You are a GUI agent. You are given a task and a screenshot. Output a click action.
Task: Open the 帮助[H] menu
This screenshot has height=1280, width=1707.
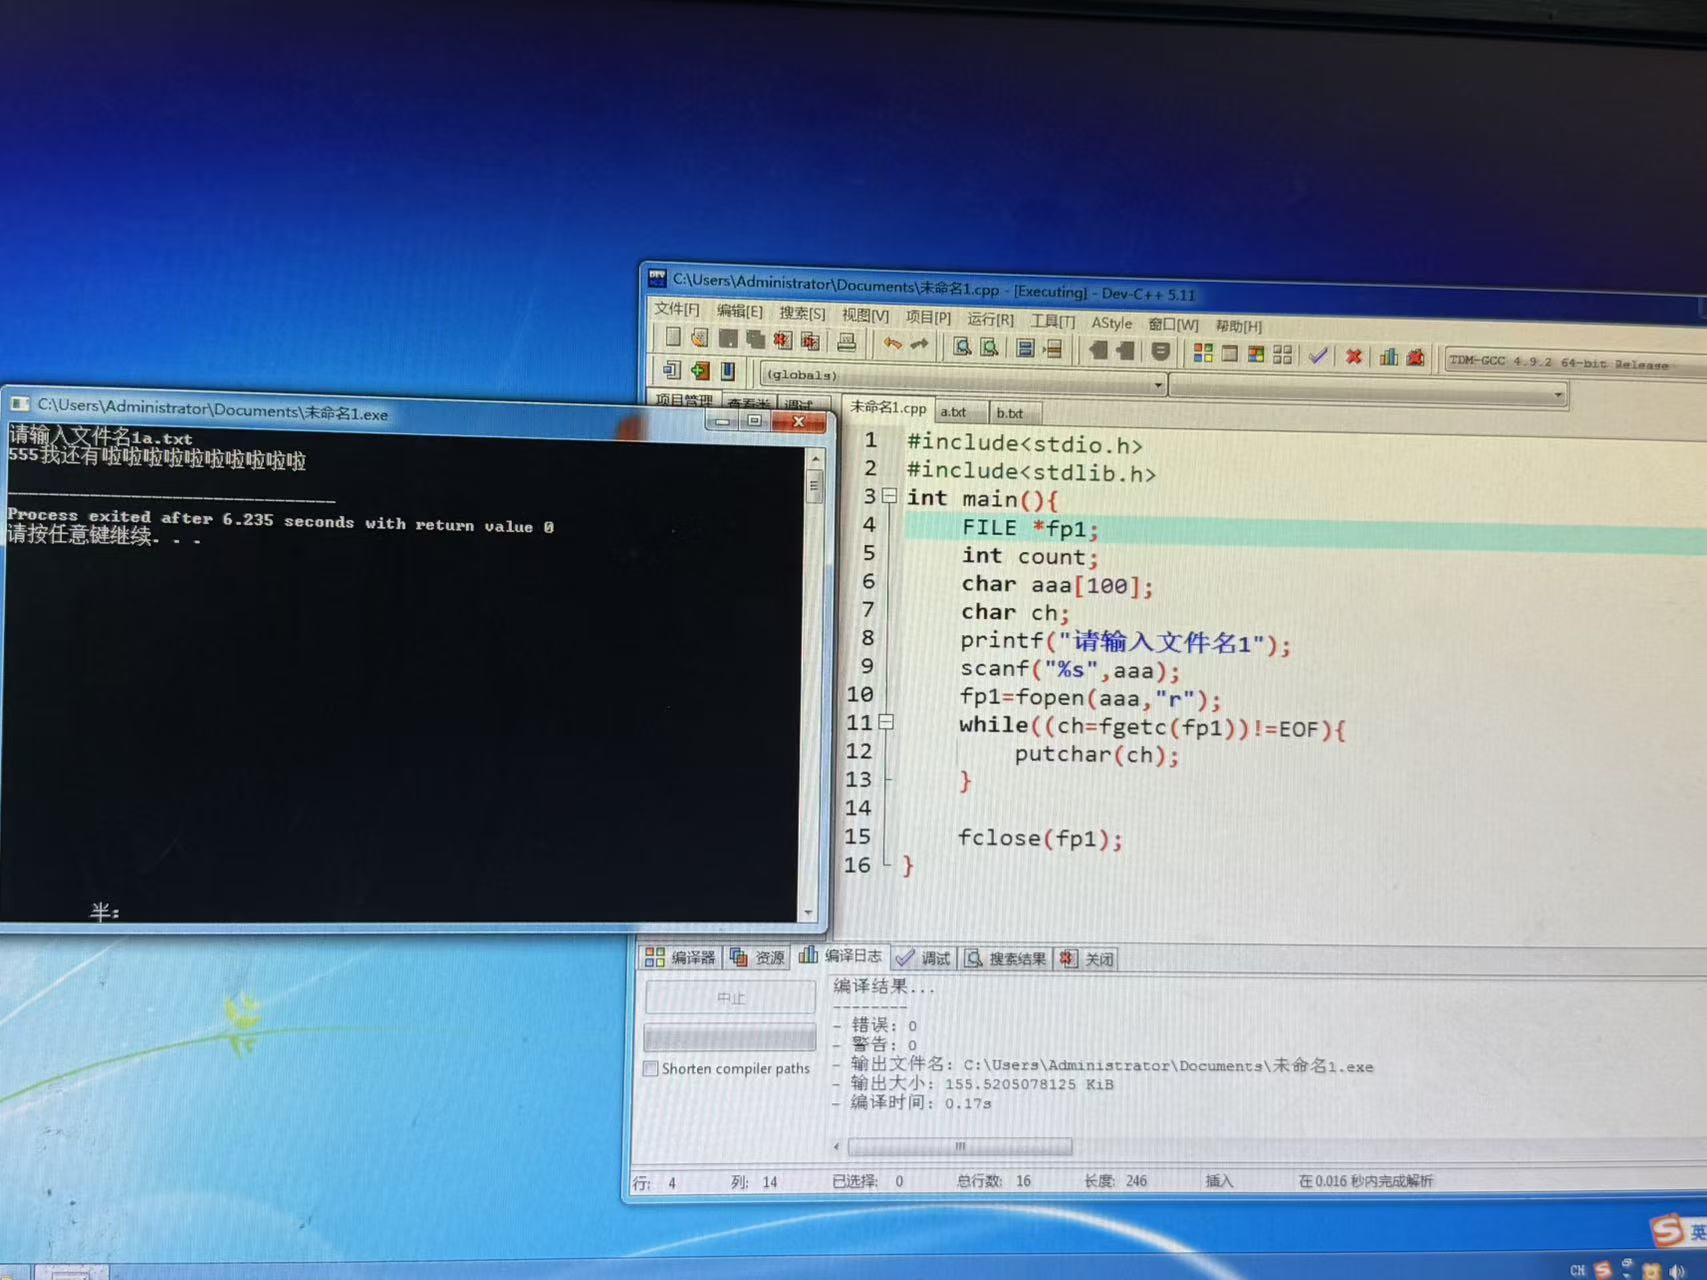[x=1239, y=326]
